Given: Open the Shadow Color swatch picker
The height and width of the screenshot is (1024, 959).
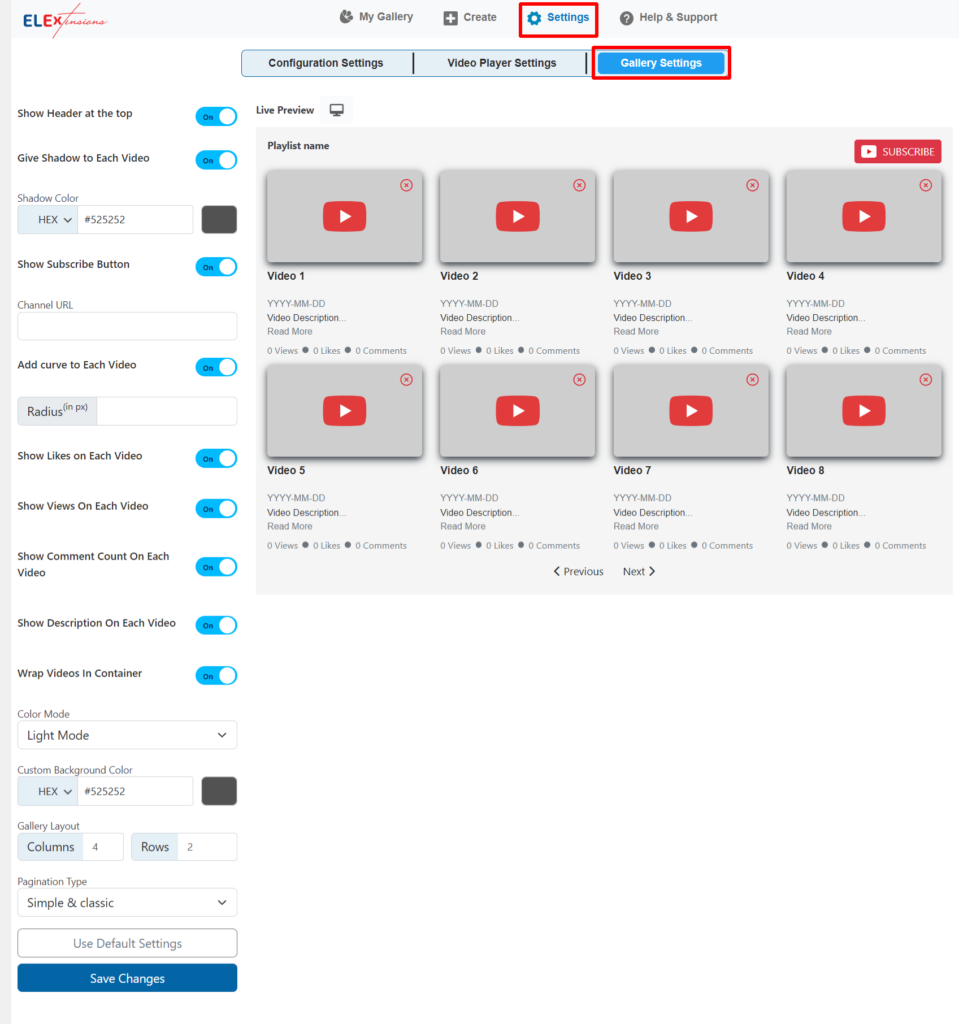Looking at the screenshot, I should point(219,220).
